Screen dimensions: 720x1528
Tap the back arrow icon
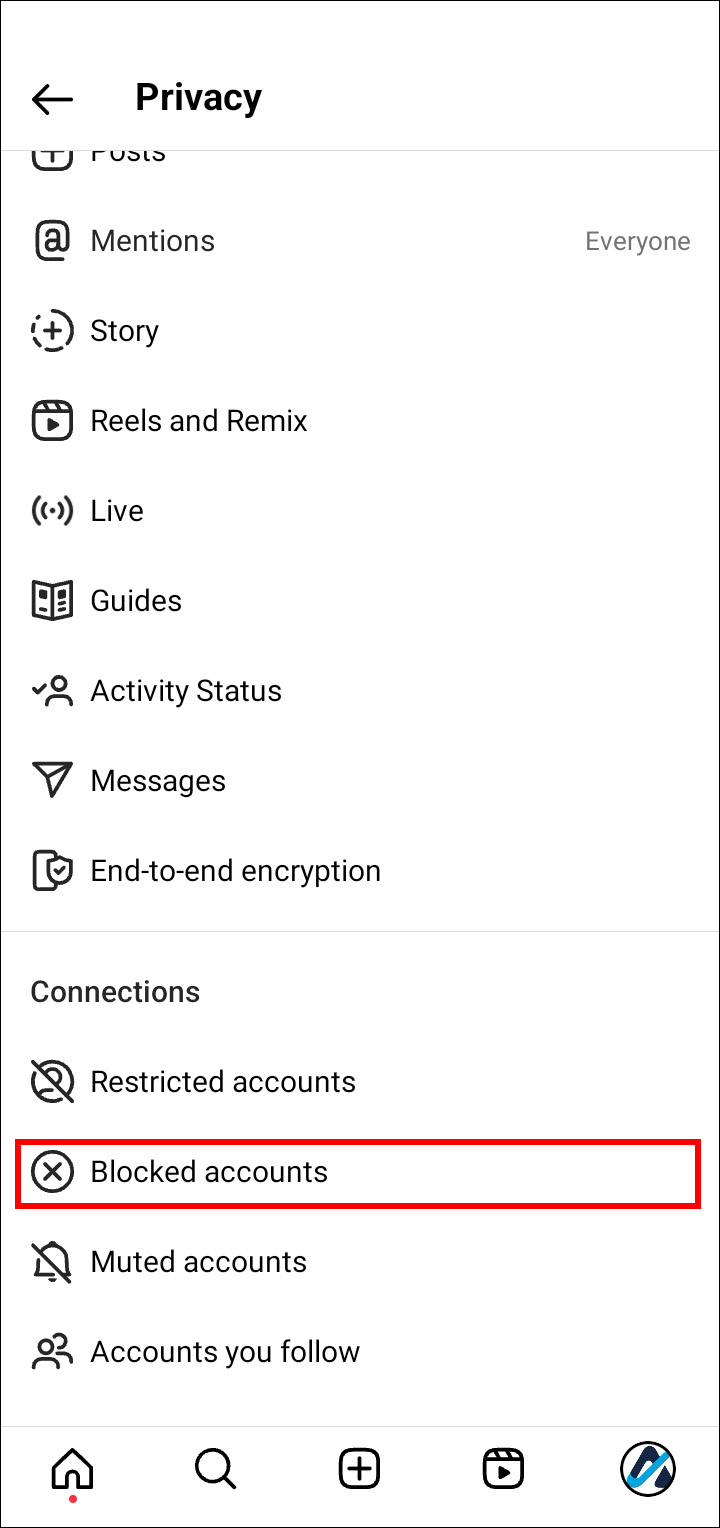(x=52, y=98)
